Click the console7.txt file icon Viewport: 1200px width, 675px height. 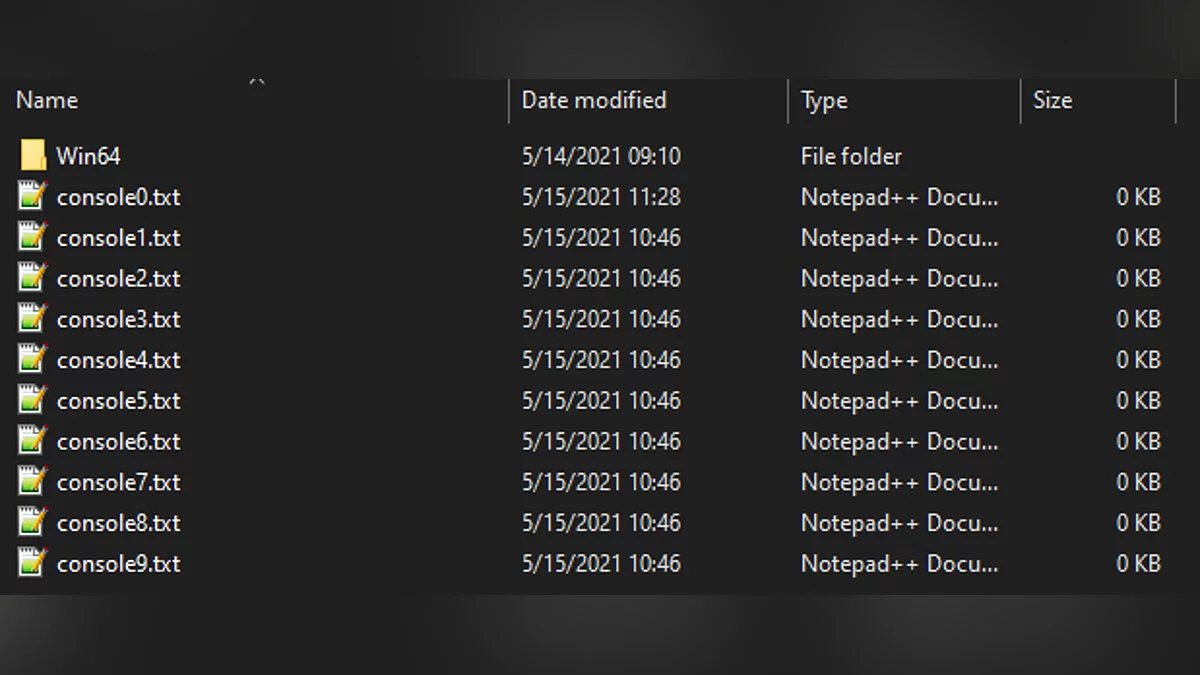tap(33, 482)
